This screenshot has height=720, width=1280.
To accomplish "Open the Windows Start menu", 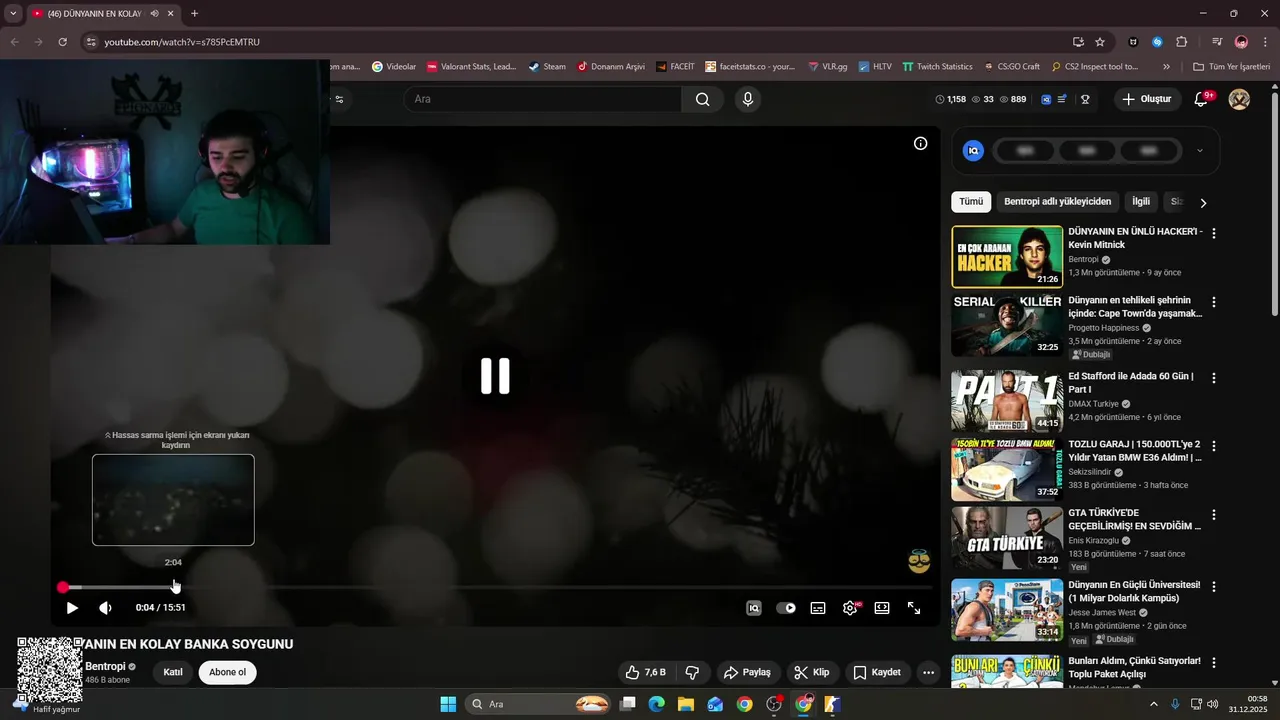I will pyautogui.click(x=448, y=704).
